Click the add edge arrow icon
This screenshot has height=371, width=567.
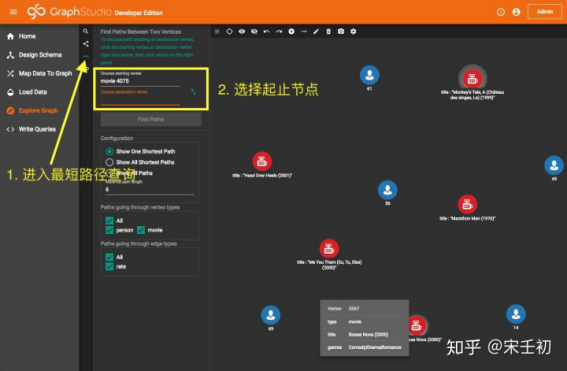coord(304,31)
